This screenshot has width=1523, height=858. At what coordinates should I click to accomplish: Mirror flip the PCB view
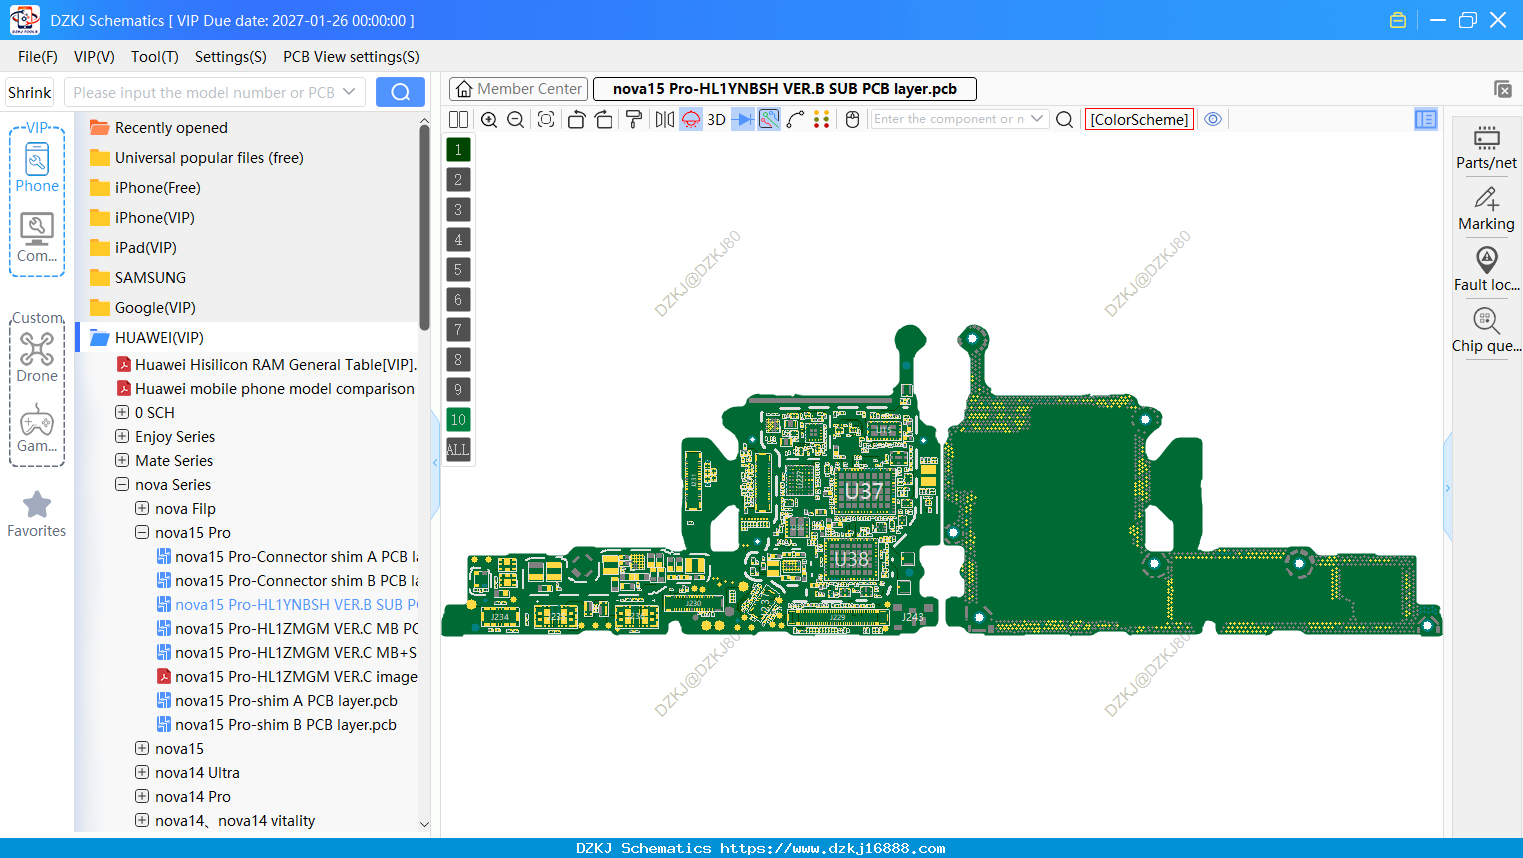[664, 119]
